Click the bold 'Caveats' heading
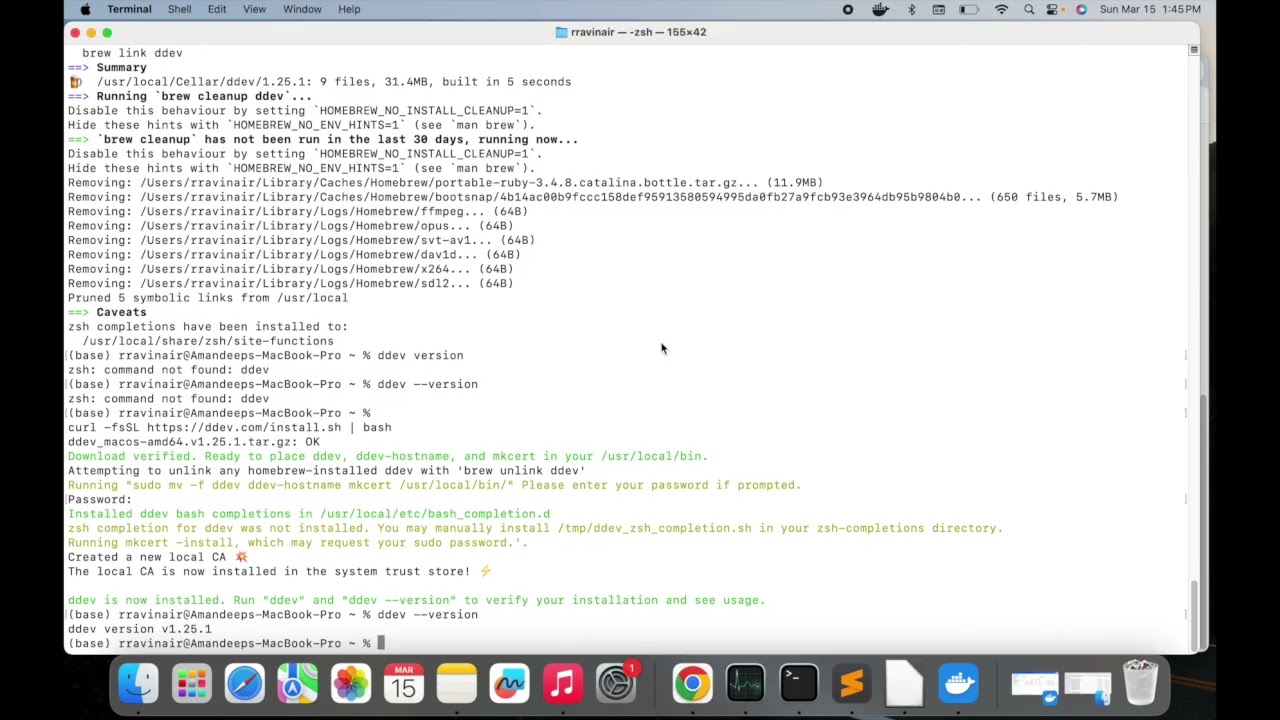Image resolution: width=1280 pixels, height=720 pixels. coord(121,312)
